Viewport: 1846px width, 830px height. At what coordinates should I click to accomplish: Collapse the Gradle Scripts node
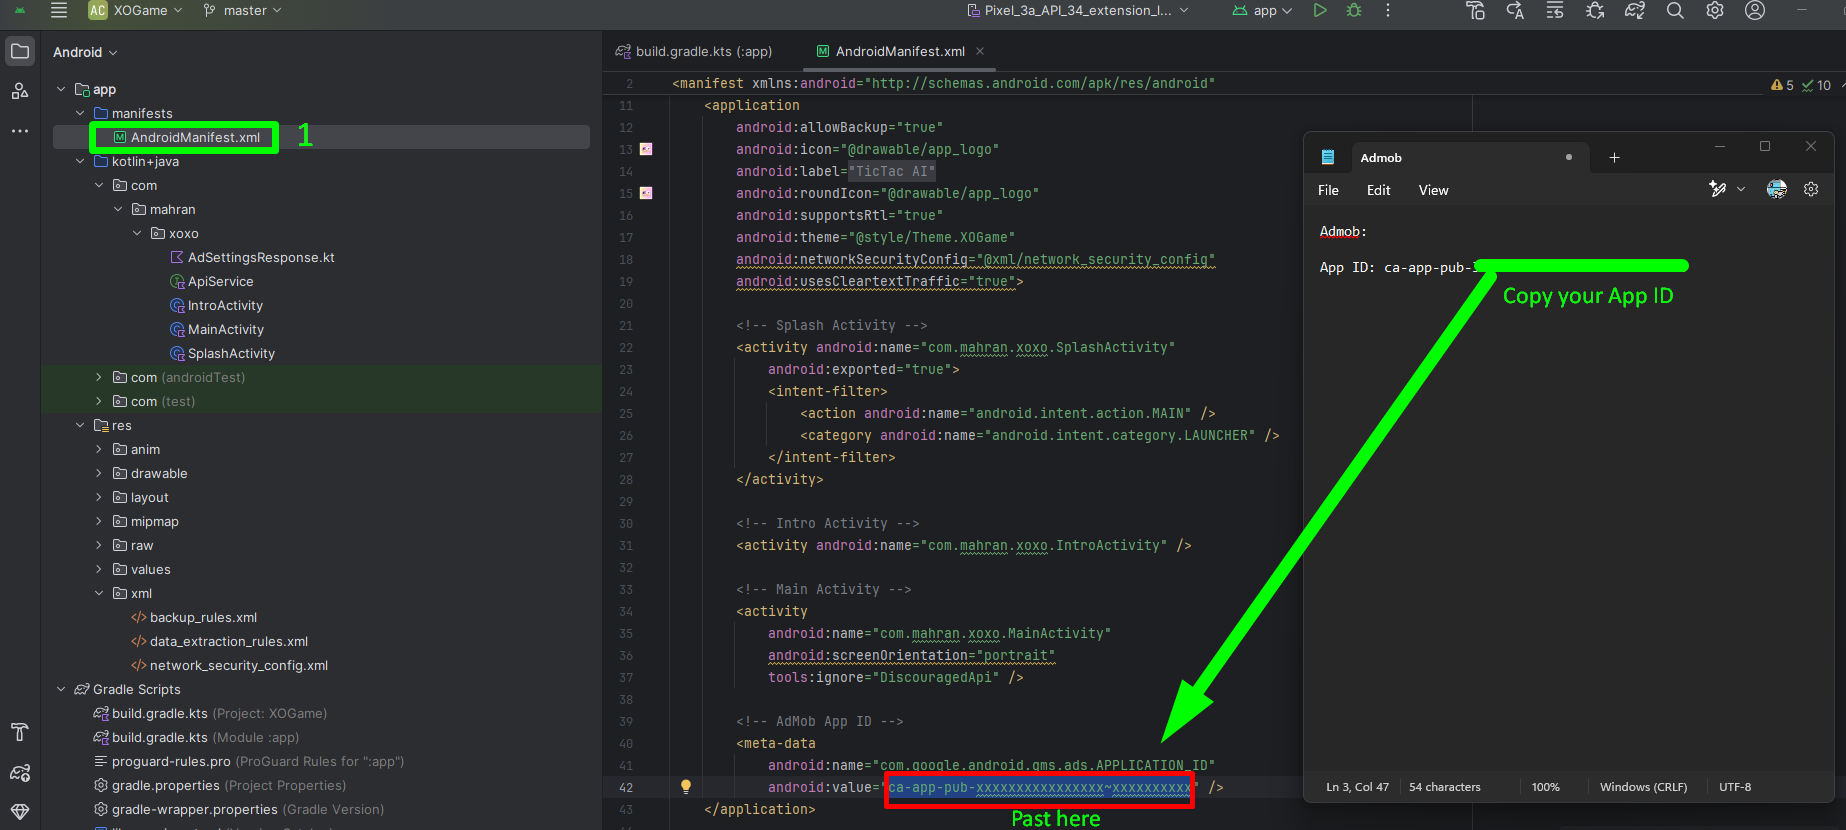(x=61, y=690)
